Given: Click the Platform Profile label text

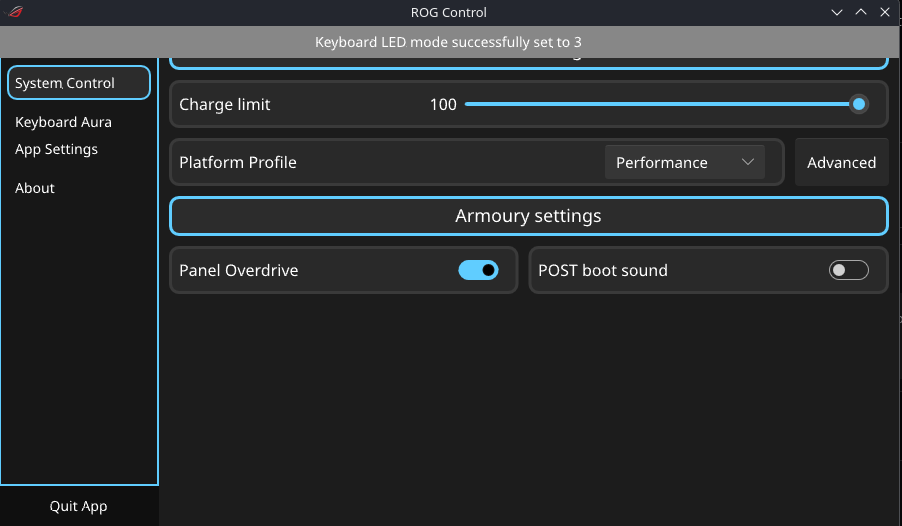Looking at the screenshot, I should pyautogui.click(x=238, y=162).
